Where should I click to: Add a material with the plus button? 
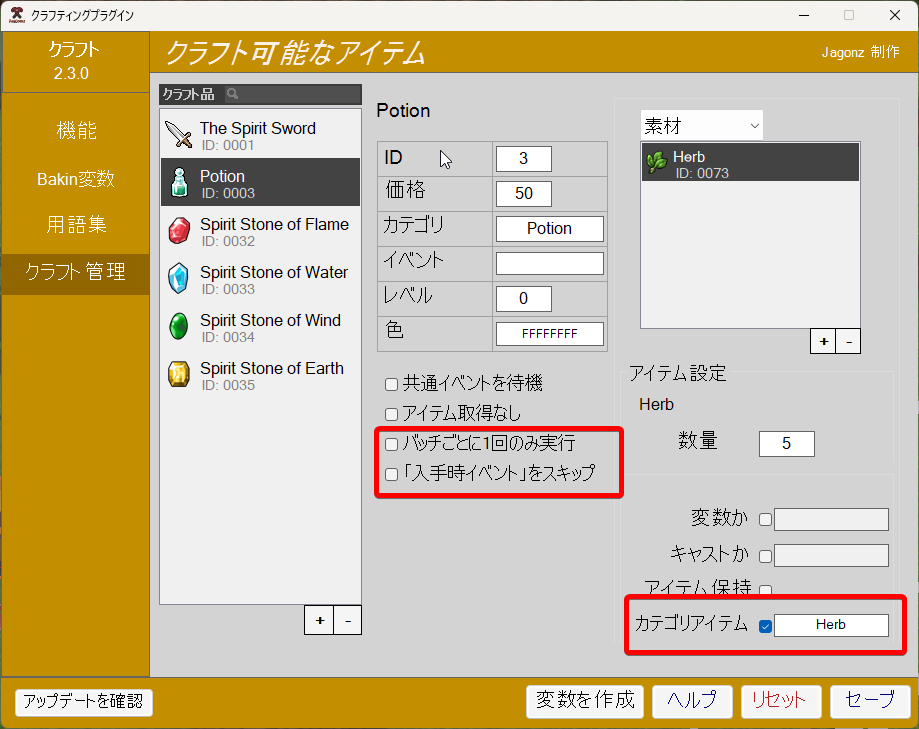[823, 341]
